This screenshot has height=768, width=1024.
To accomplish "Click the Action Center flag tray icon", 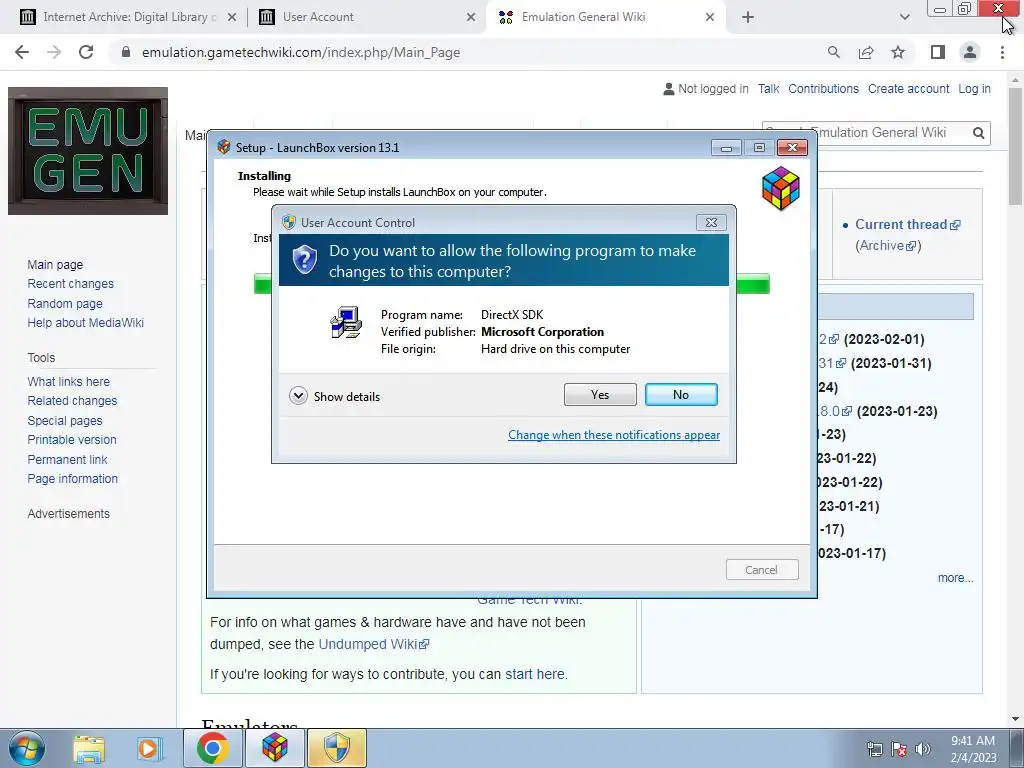I will tap(899, 749).
